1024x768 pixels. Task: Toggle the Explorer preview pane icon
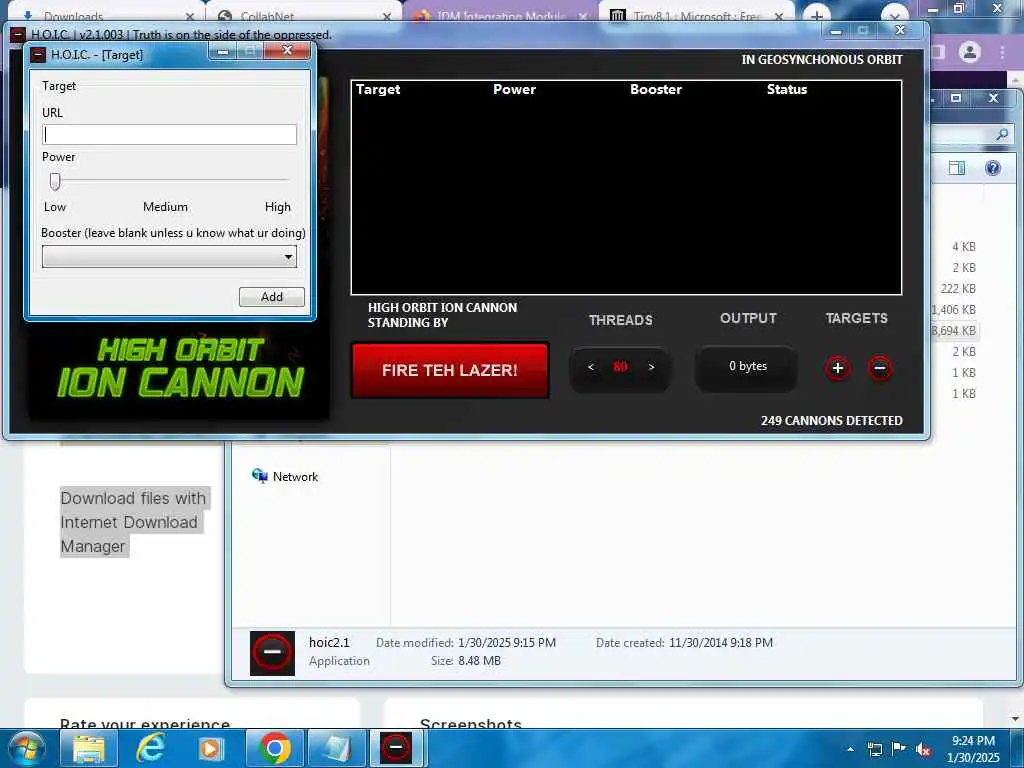coord(957,168)
